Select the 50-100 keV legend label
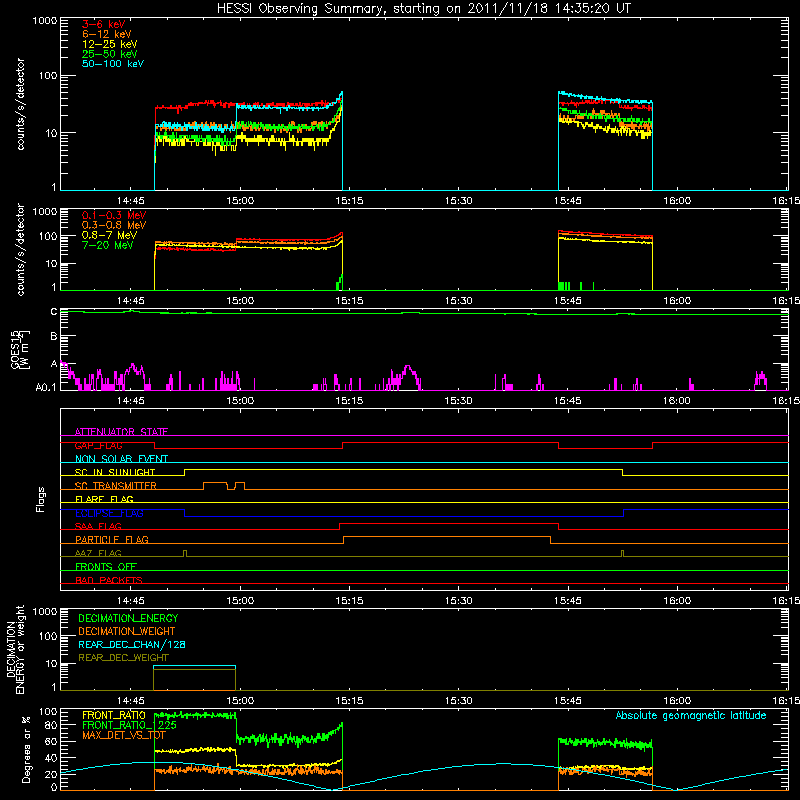 [113, 64]
